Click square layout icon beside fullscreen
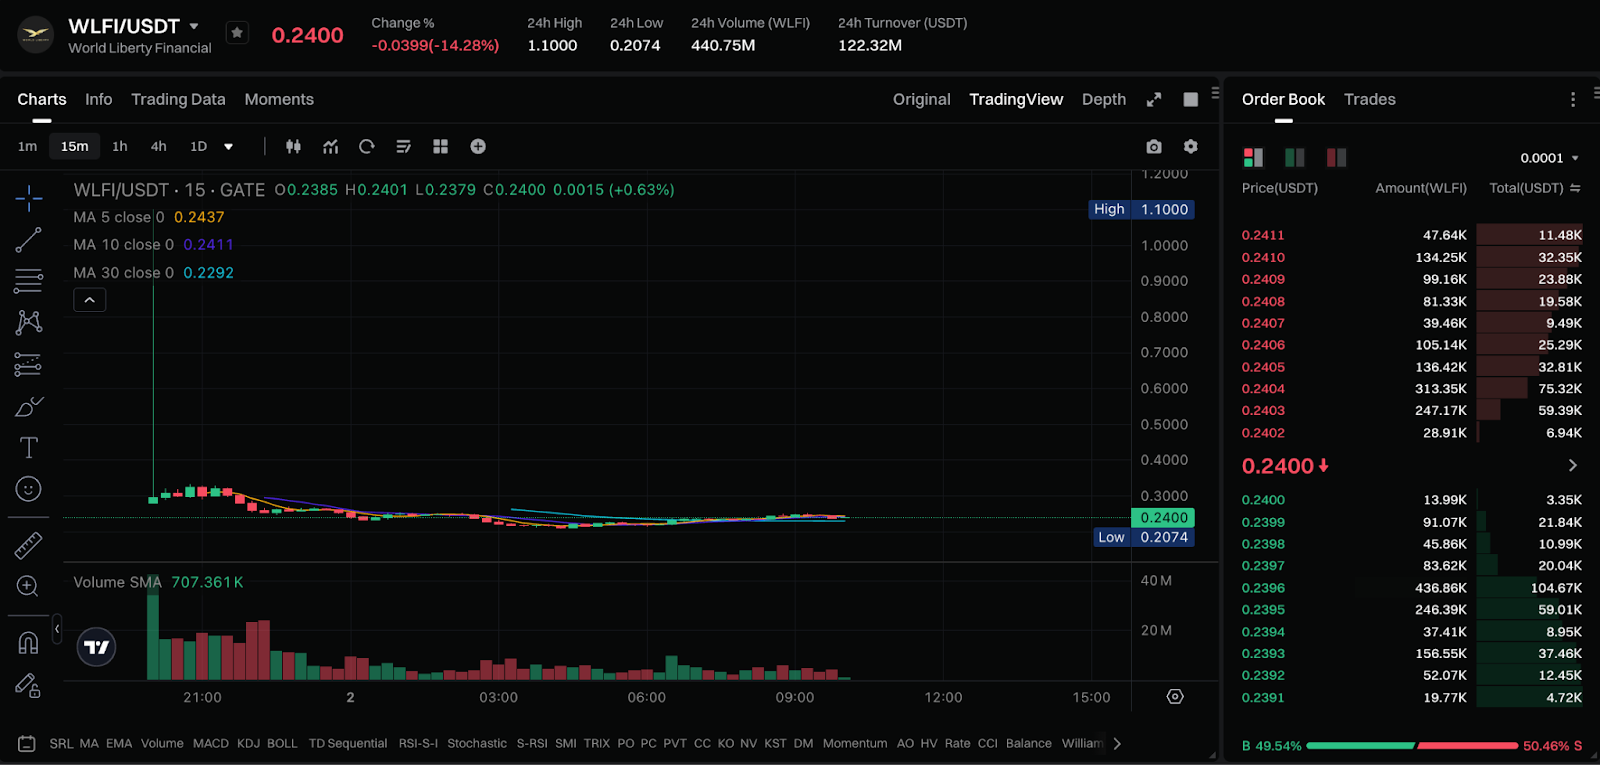1600x765 pixels. 1190,99
